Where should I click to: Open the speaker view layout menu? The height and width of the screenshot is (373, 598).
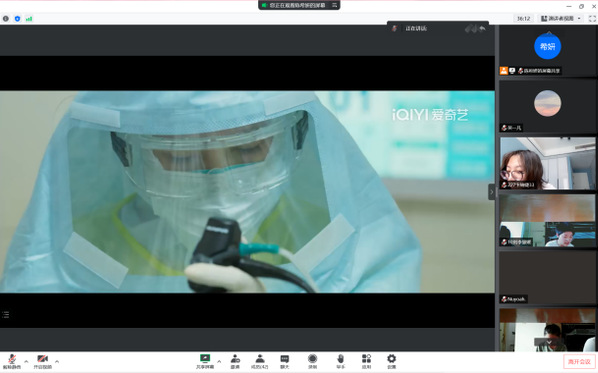(x=561, y=18)
